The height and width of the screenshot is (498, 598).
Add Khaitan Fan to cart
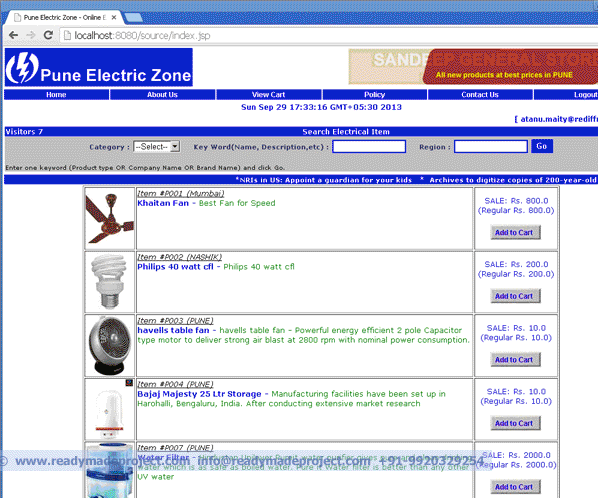pos(514,233)
